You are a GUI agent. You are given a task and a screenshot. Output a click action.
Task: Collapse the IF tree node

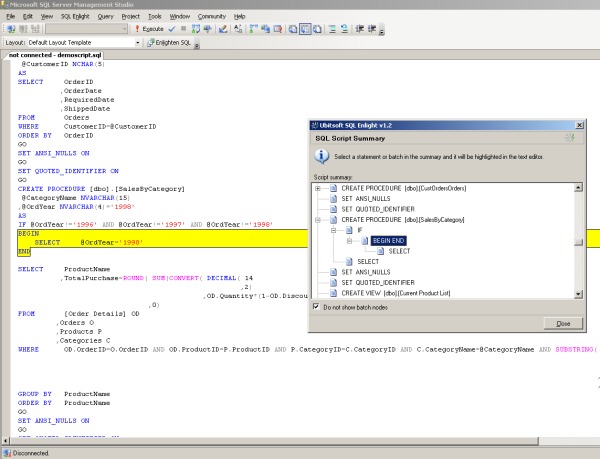(x=333, y=230)
